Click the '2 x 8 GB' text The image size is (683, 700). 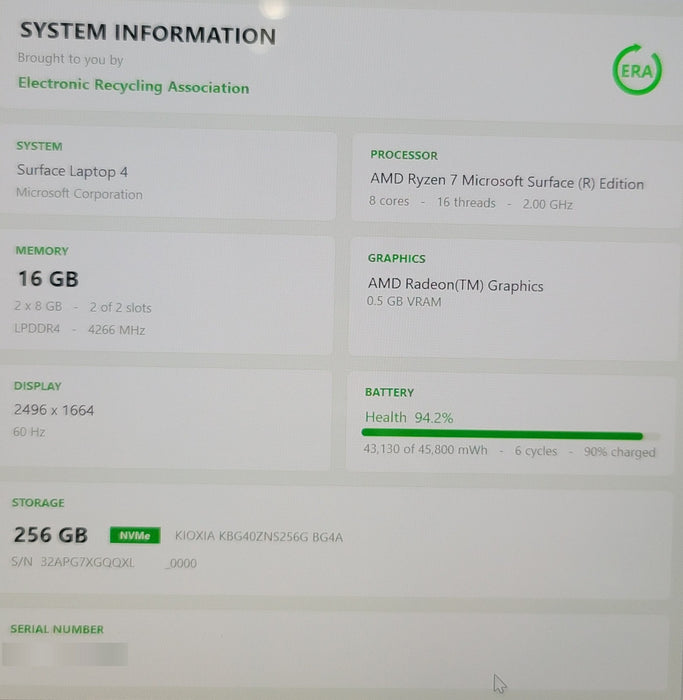38,306
